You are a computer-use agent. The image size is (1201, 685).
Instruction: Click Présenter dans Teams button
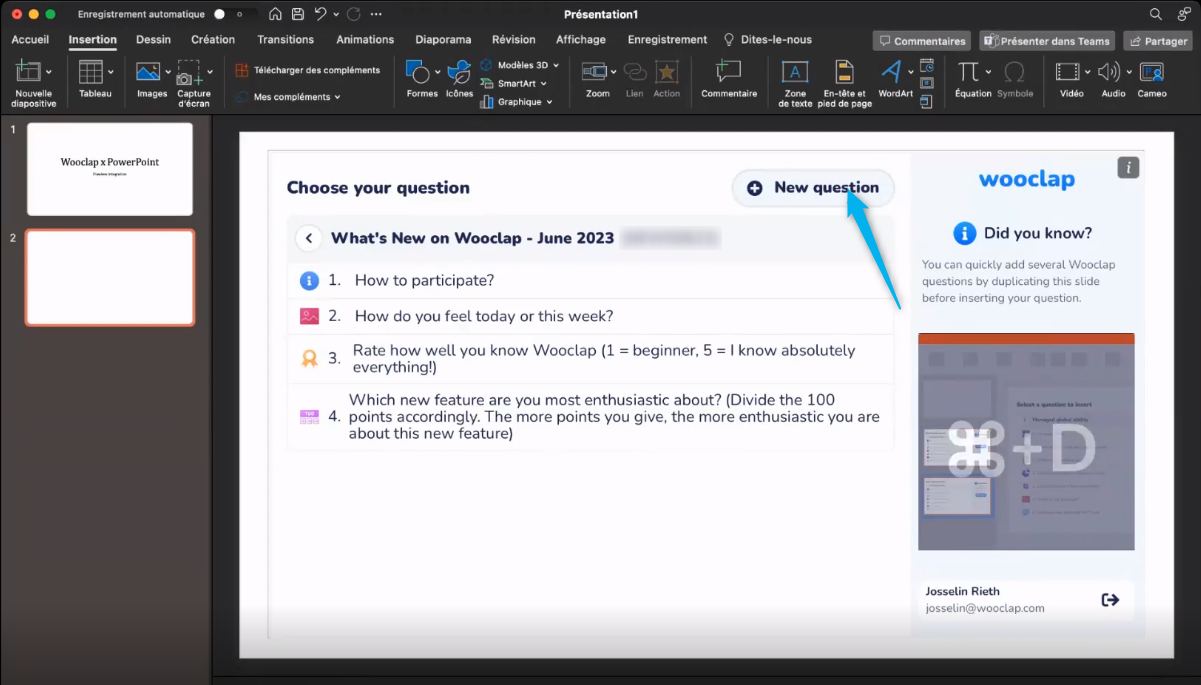pyautogui.click(x=1047, y=41)
